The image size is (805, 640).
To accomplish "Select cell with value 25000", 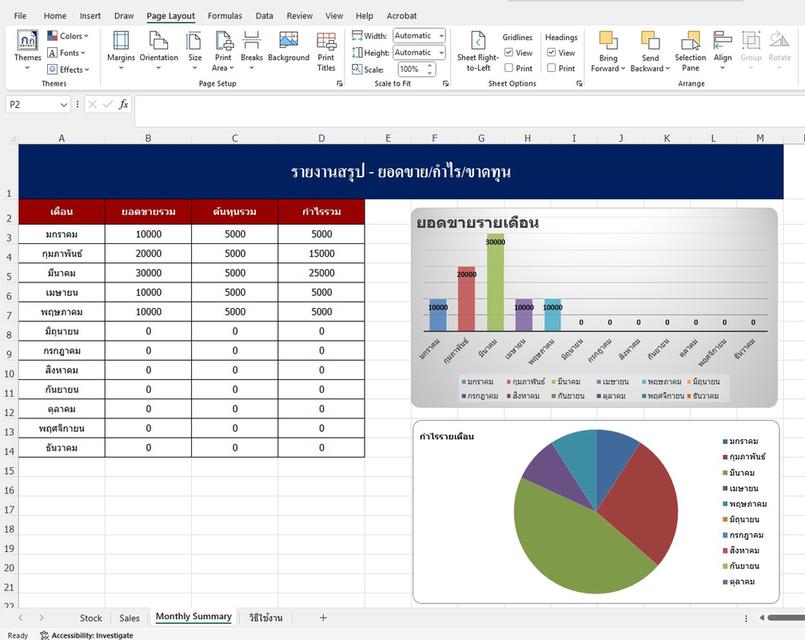I will click(x=321, y=273).
